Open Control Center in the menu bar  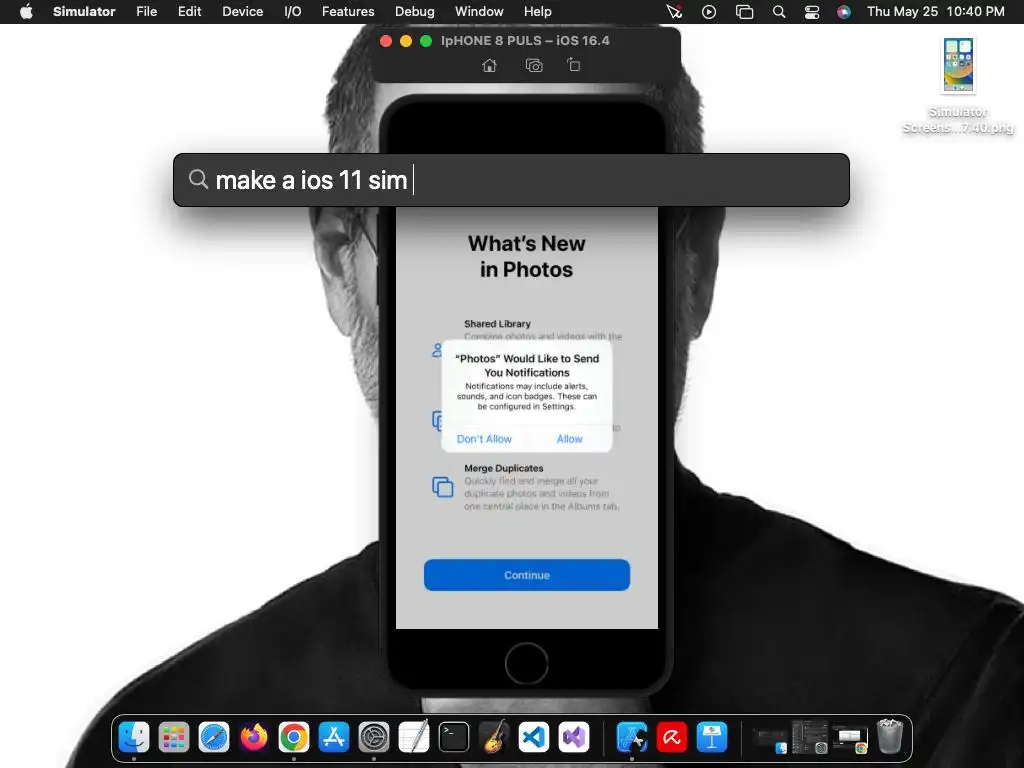(812, 12)
